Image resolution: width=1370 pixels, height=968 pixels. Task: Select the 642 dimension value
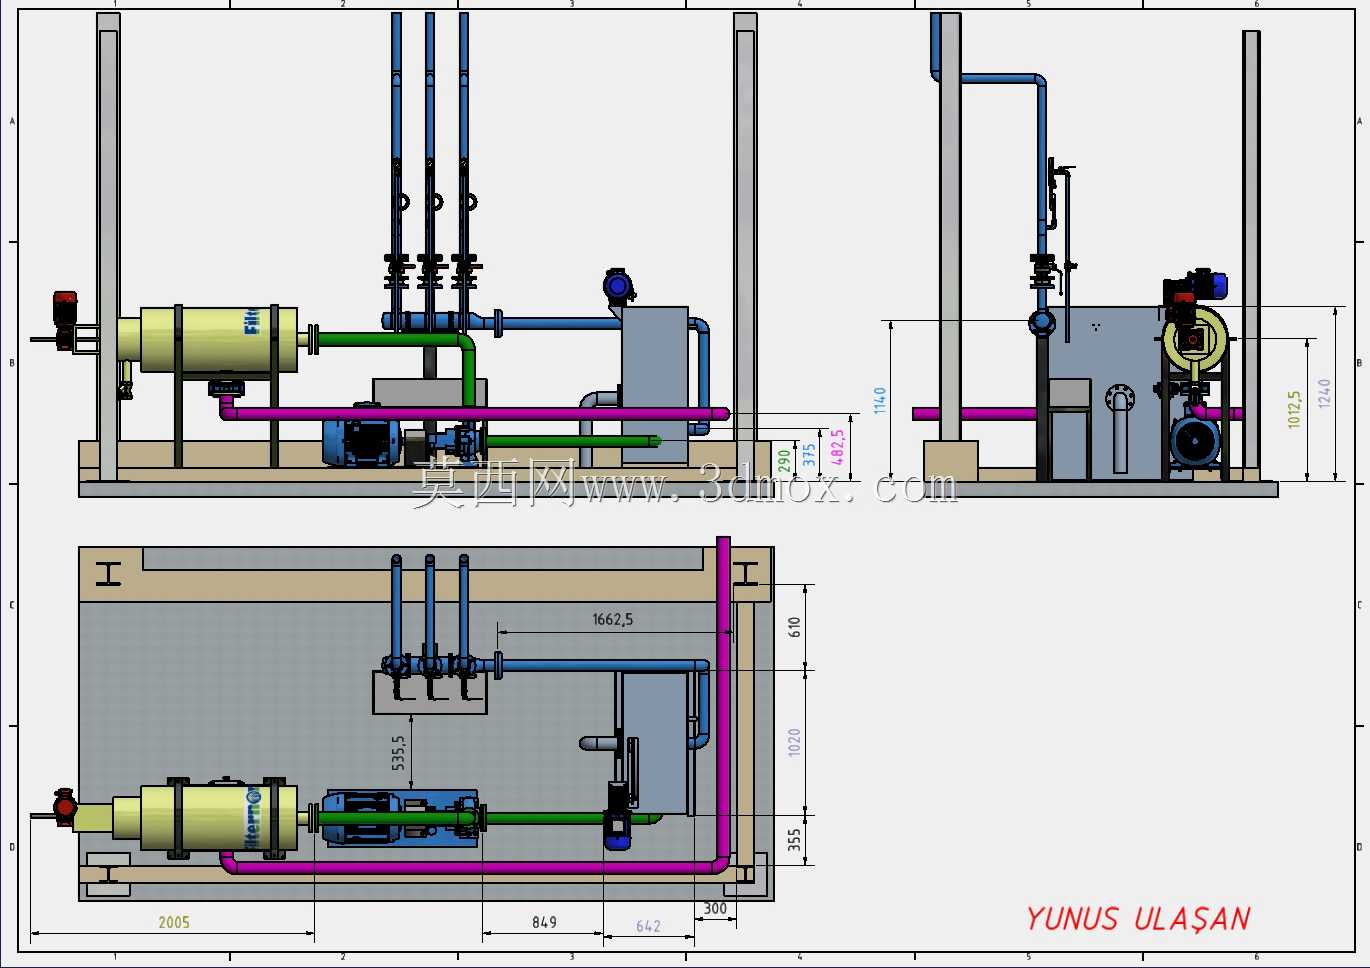[x=648, y=926]
